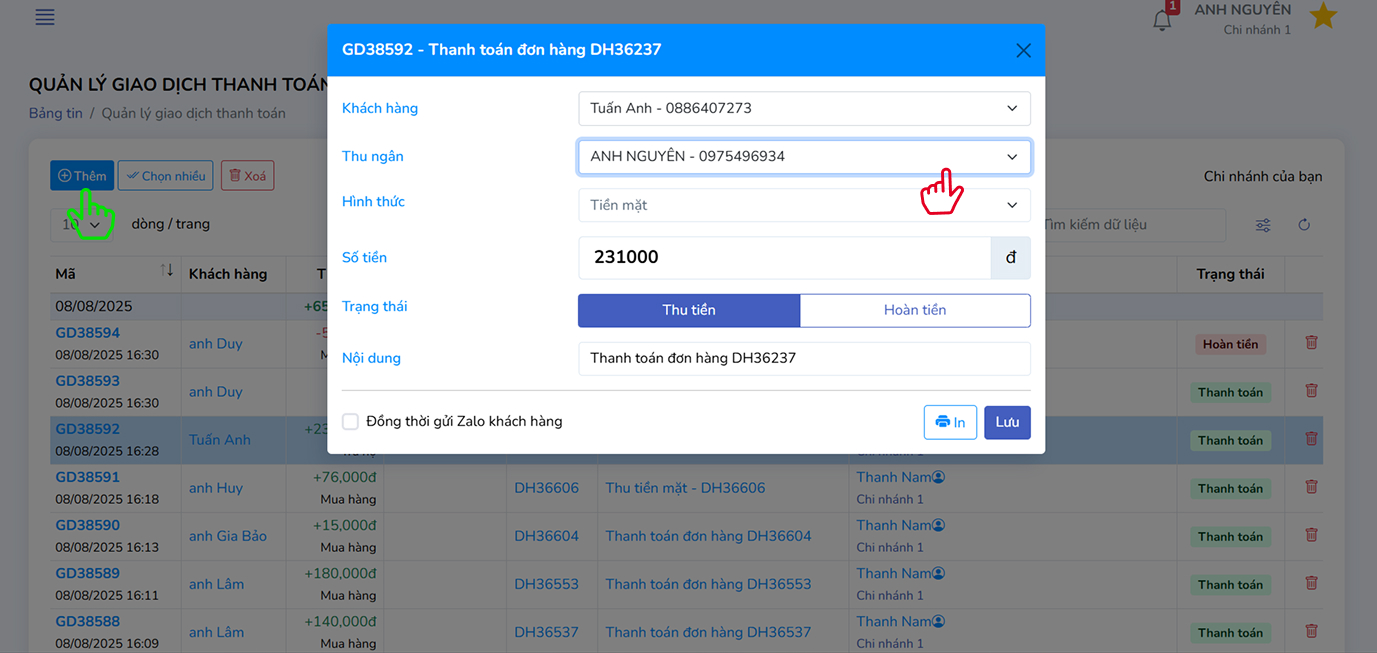The image size is (1377, 653).
Task: Expand the Khách hàng dropdown
Action: point(804,108)
